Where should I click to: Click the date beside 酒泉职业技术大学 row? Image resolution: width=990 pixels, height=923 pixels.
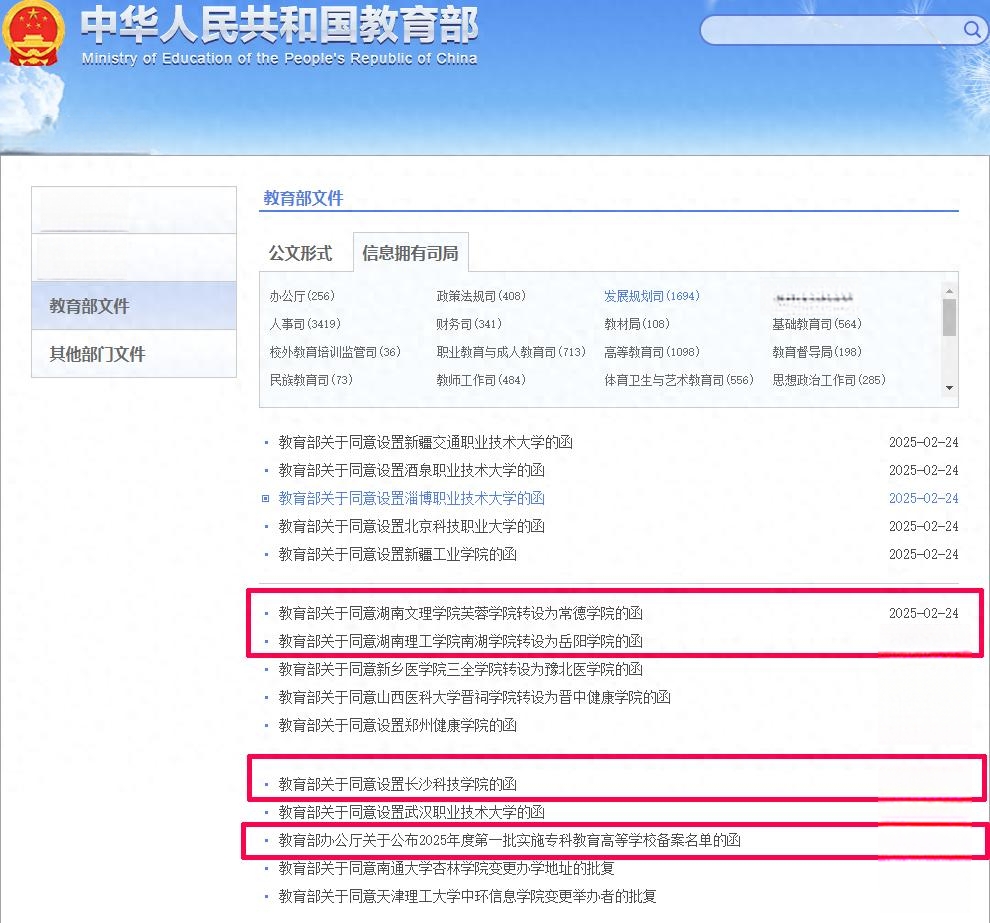click(x=924, y=470)
